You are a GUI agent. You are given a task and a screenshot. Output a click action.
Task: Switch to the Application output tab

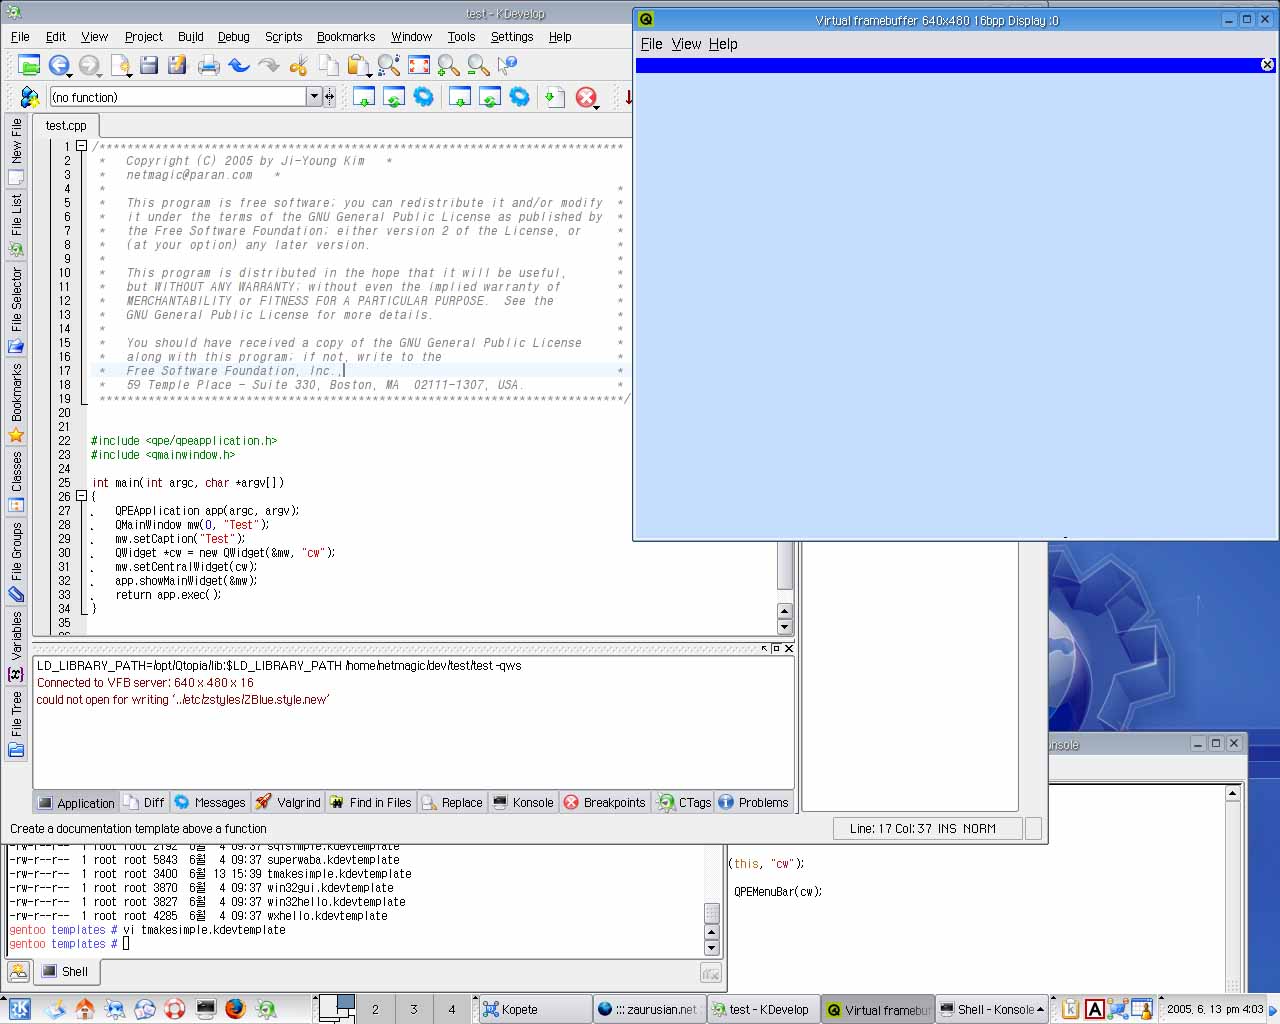click(x=76, y=803)
